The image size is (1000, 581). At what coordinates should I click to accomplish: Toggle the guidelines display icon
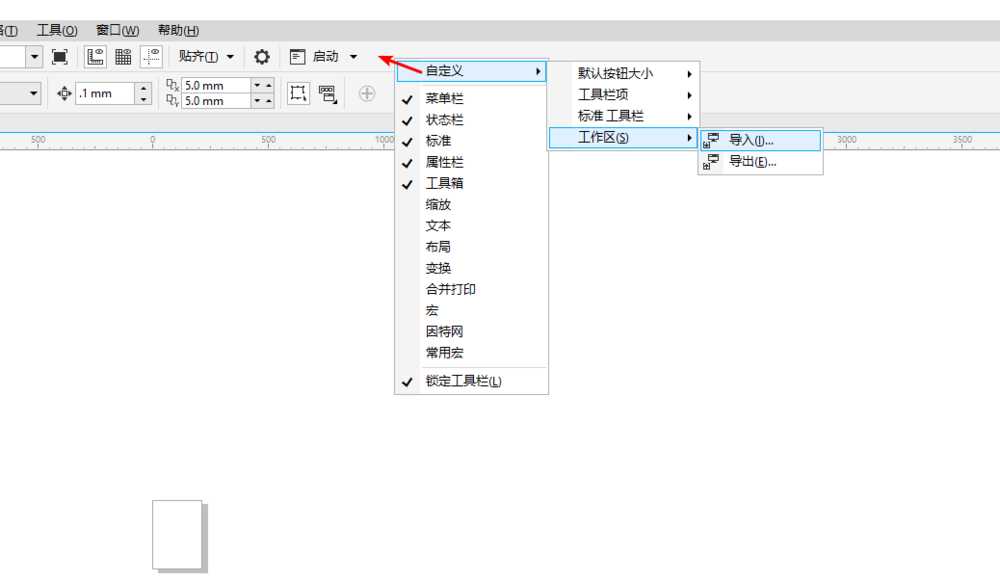151,56
